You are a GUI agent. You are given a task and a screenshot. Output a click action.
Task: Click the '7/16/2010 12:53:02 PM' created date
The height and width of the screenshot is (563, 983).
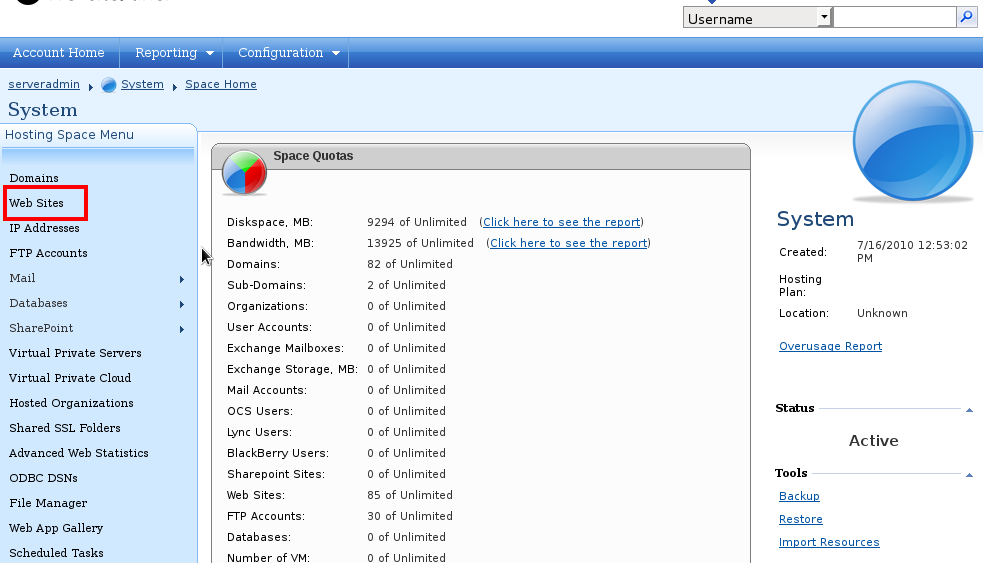click(912, 251)
